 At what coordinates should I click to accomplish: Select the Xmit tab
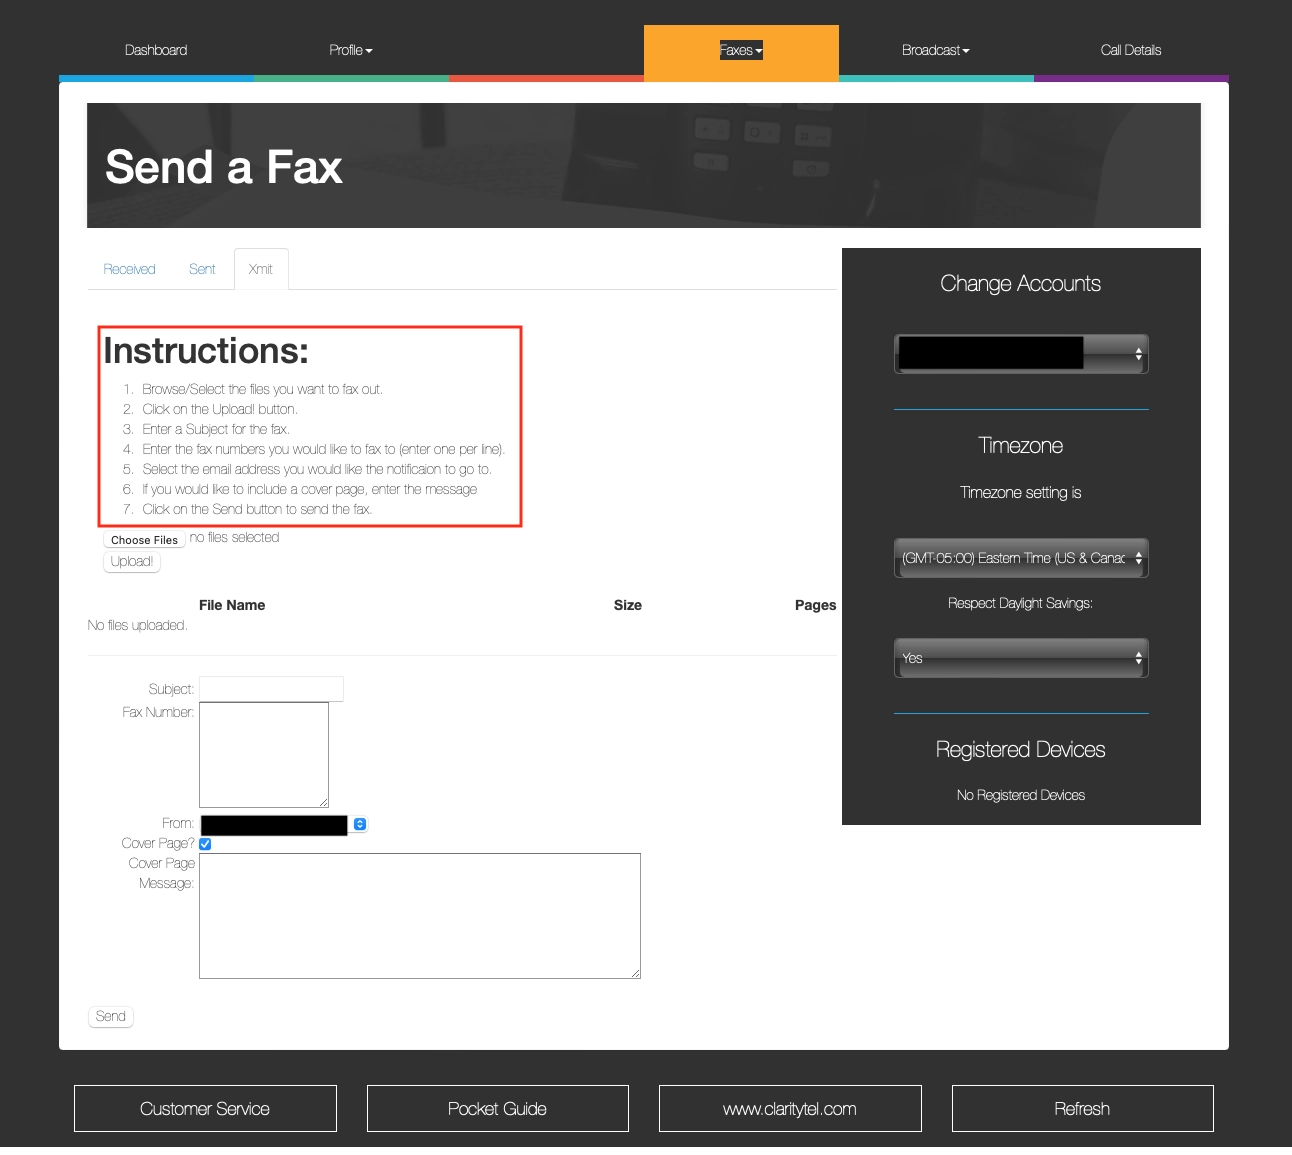(261, 269)
